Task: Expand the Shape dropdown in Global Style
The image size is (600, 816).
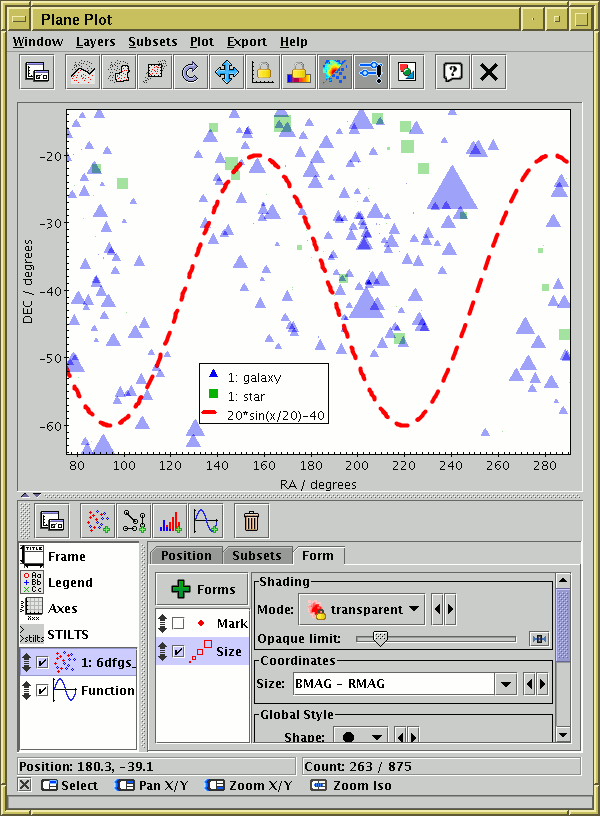Action: point(362,737)
